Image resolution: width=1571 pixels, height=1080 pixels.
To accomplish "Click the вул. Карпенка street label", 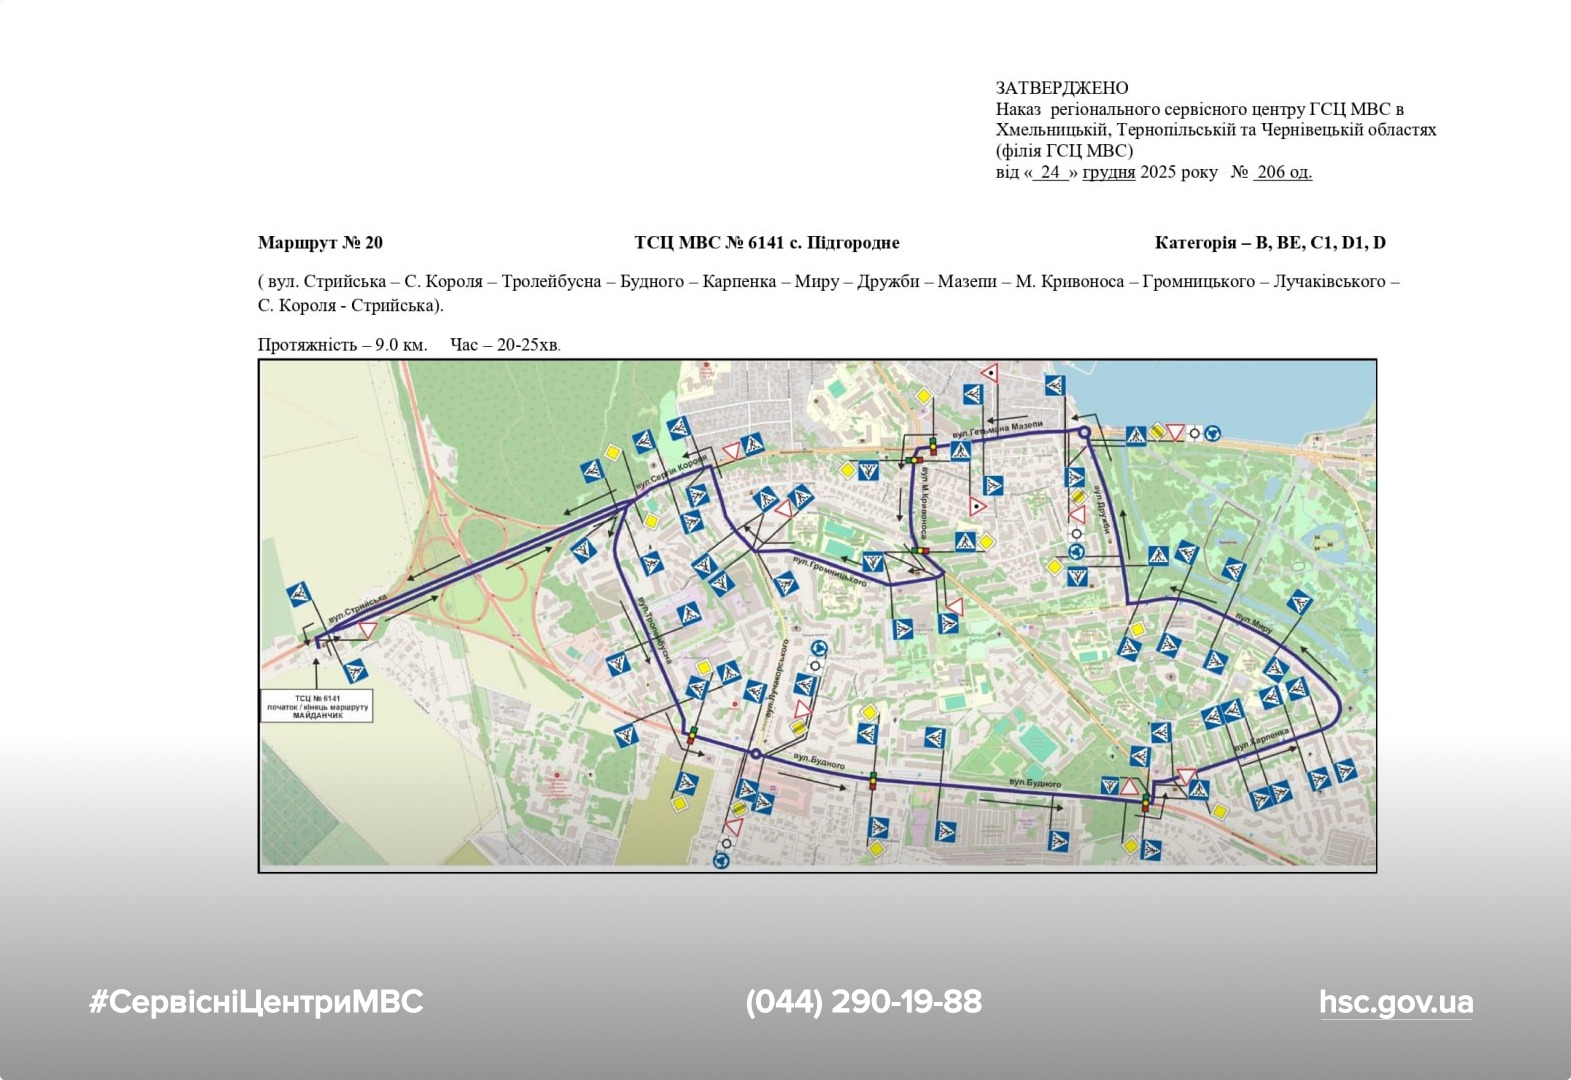I will click(1260, 740).
